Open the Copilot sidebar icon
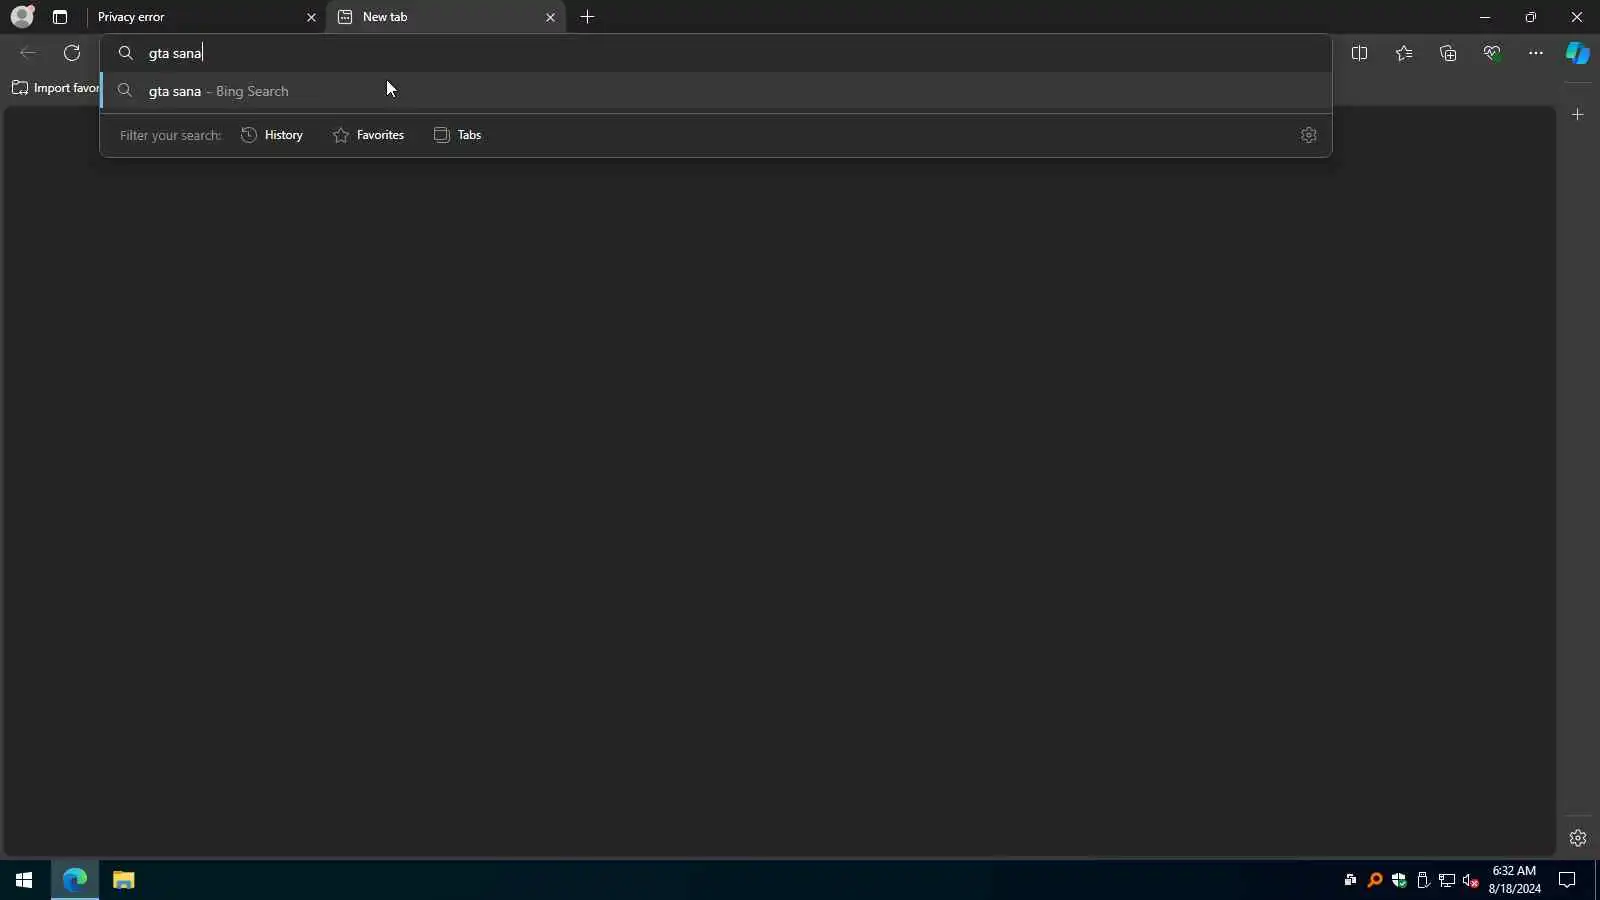This screenshot has height=900, width=1600. [1578, 53]
